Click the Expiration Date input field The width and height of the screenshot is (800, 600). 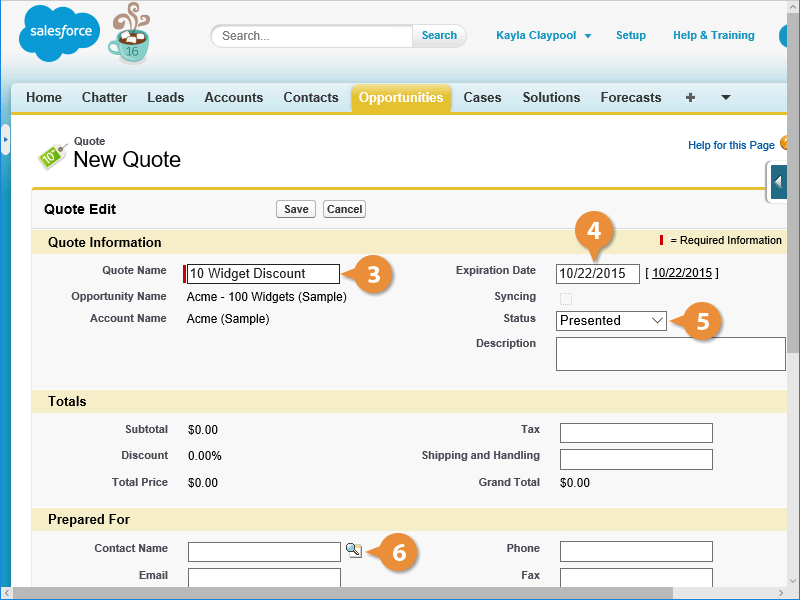click(x=597, y=273)
